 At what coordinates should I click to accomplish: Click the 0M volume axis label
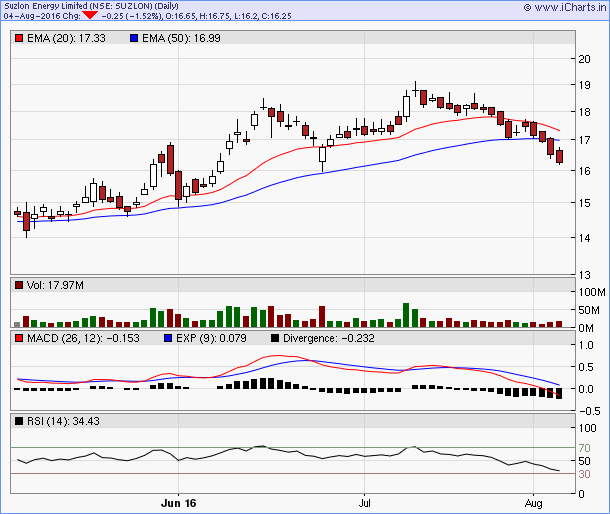(x=586, y=328)
